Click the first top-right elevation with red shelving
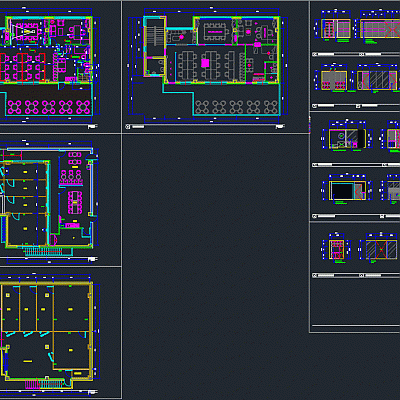The width and height of the screenshot is (400, 400). pos(336,29)
